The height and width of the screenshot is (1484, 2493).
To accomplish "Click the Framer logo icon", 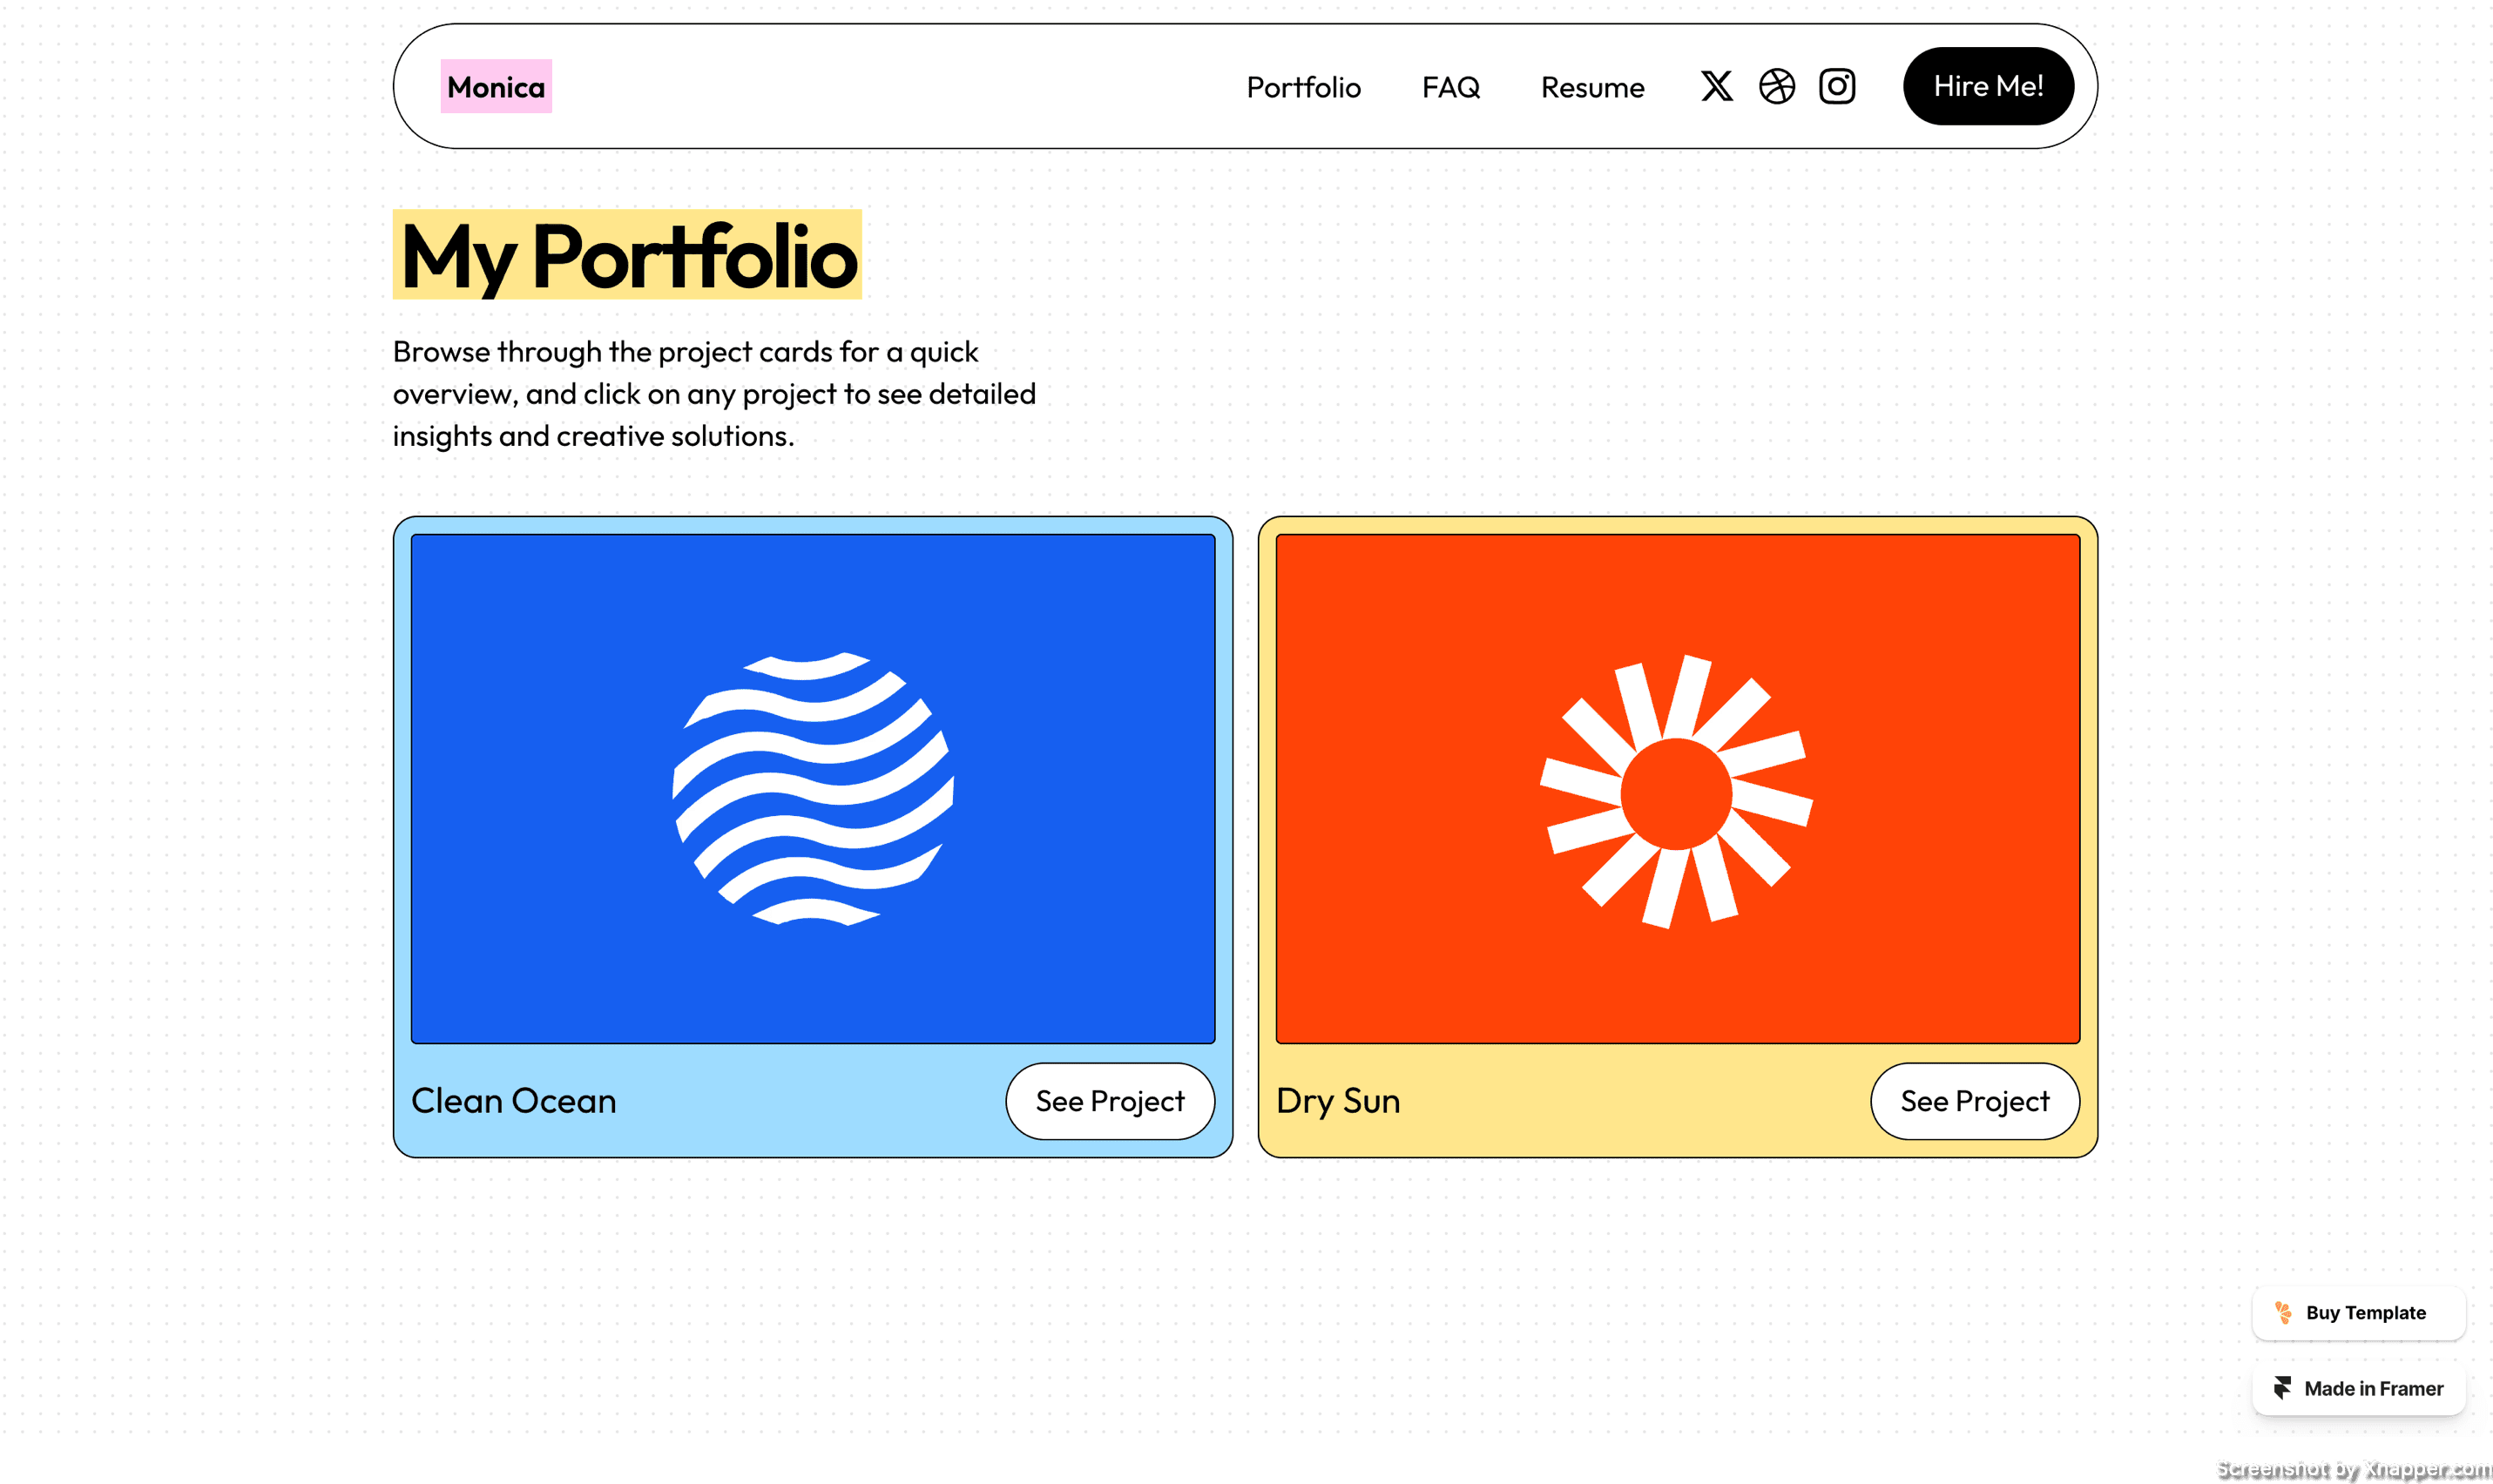I will point(2282,1388).
